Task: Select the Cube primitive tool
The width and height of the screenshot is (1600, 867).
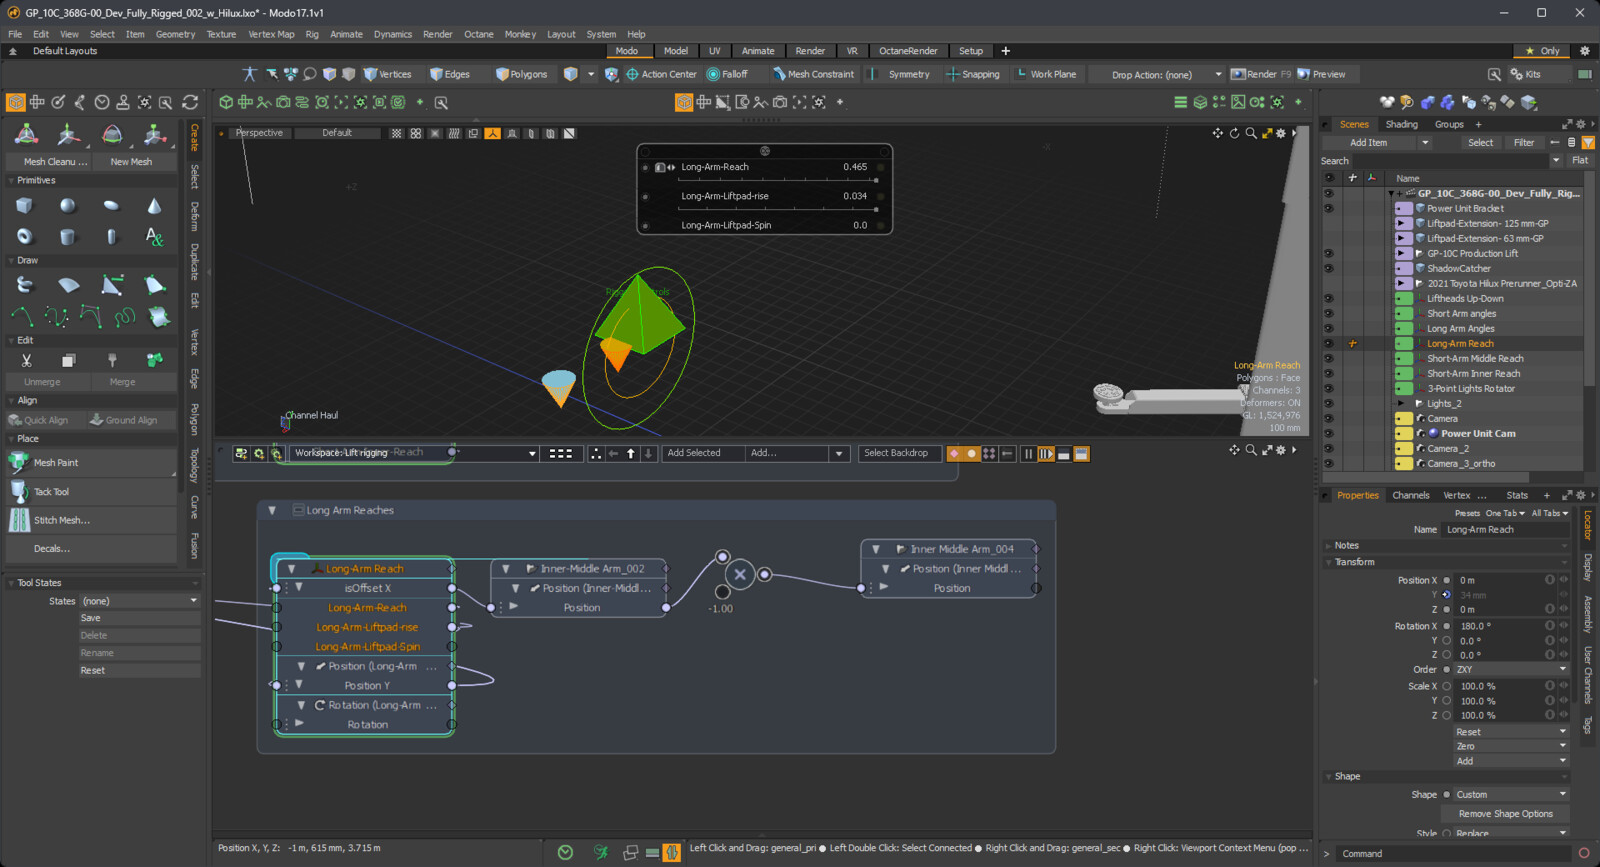Action: click(24, 205)
